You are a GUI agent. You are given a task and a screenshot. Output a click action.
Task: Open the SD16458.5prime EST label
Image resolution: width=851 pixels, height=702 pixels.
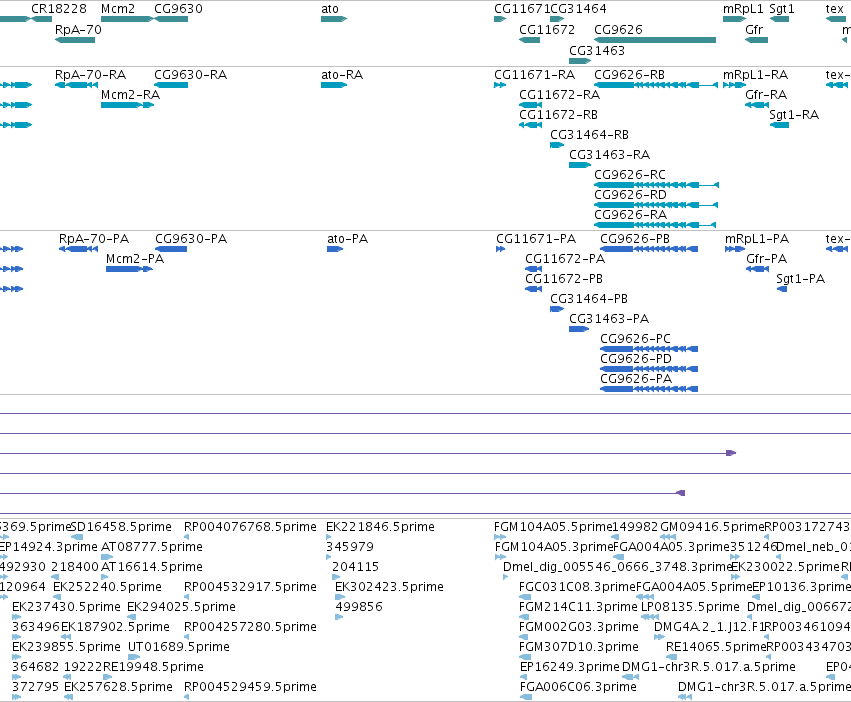tap(121, 527)
